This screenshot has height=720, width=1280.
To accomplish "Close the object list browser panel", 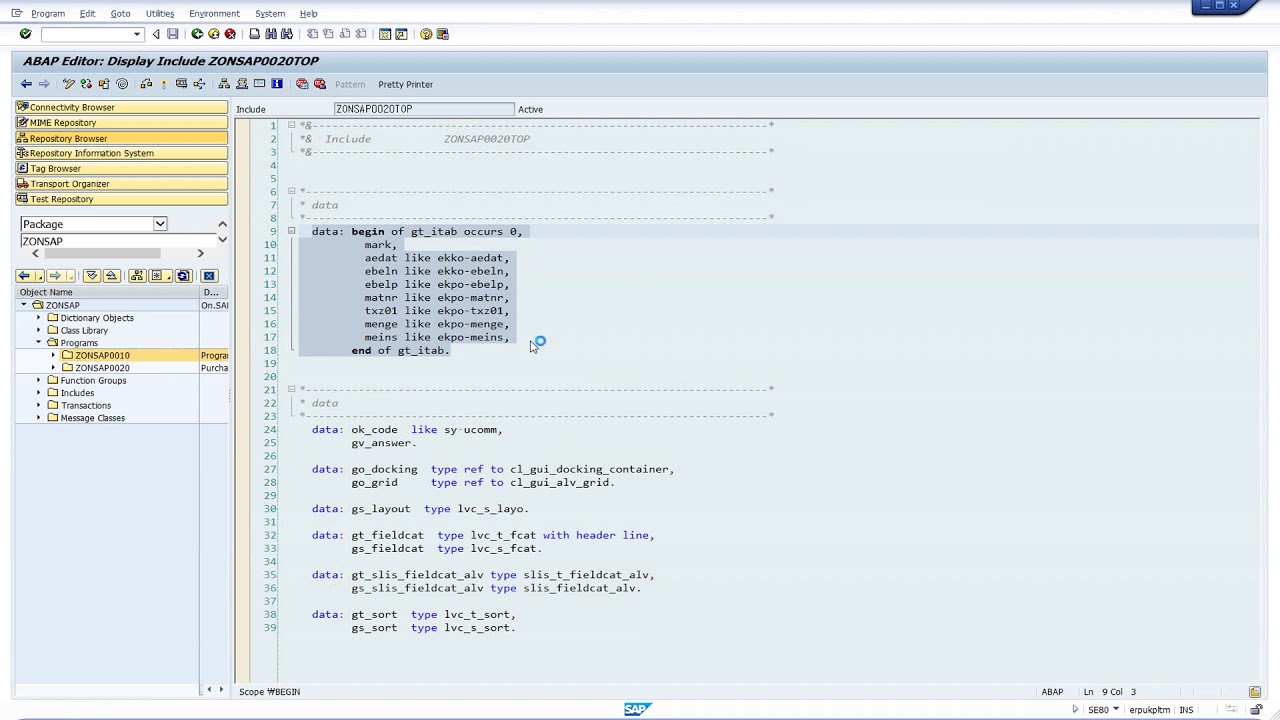I will 209,276.
